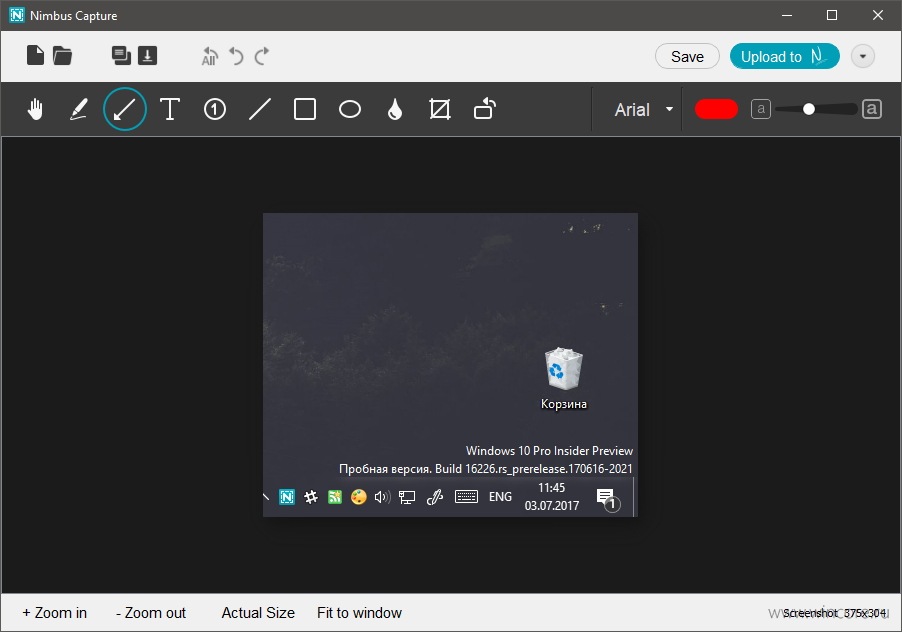Image resolution: width=902 pixels, height=632 pixels.
Task: Maximize the Nimbus Capture window
Action: [832, 15]
